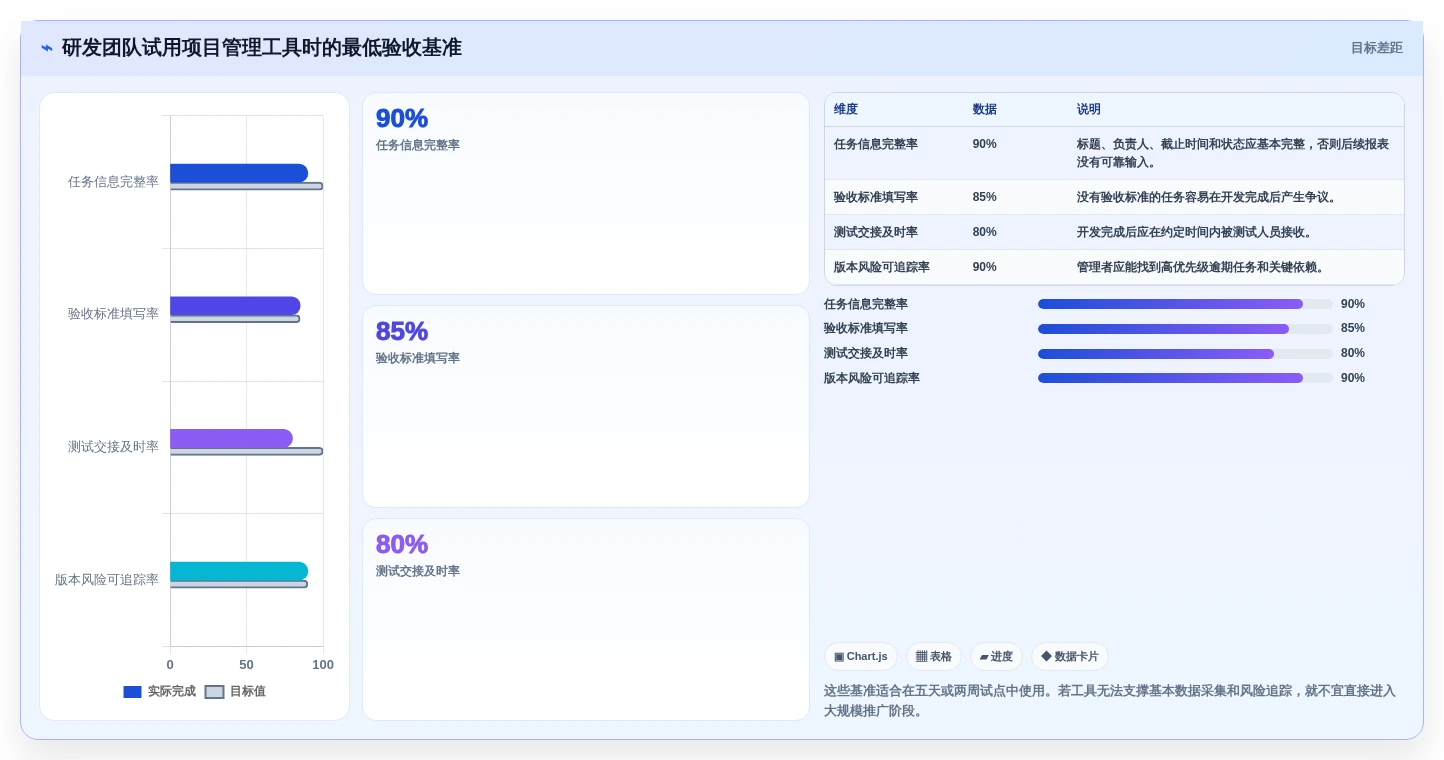
Task: Click the blue 任务信息完整率 chart bar
Action: pos(239,173)
